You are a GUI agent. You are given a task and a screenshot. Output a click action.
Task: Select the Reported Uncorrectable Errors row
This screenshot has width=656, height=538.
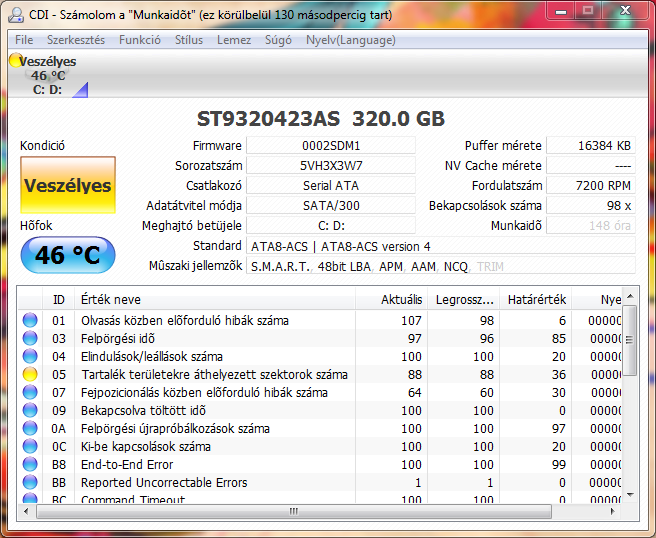[320, 482]
